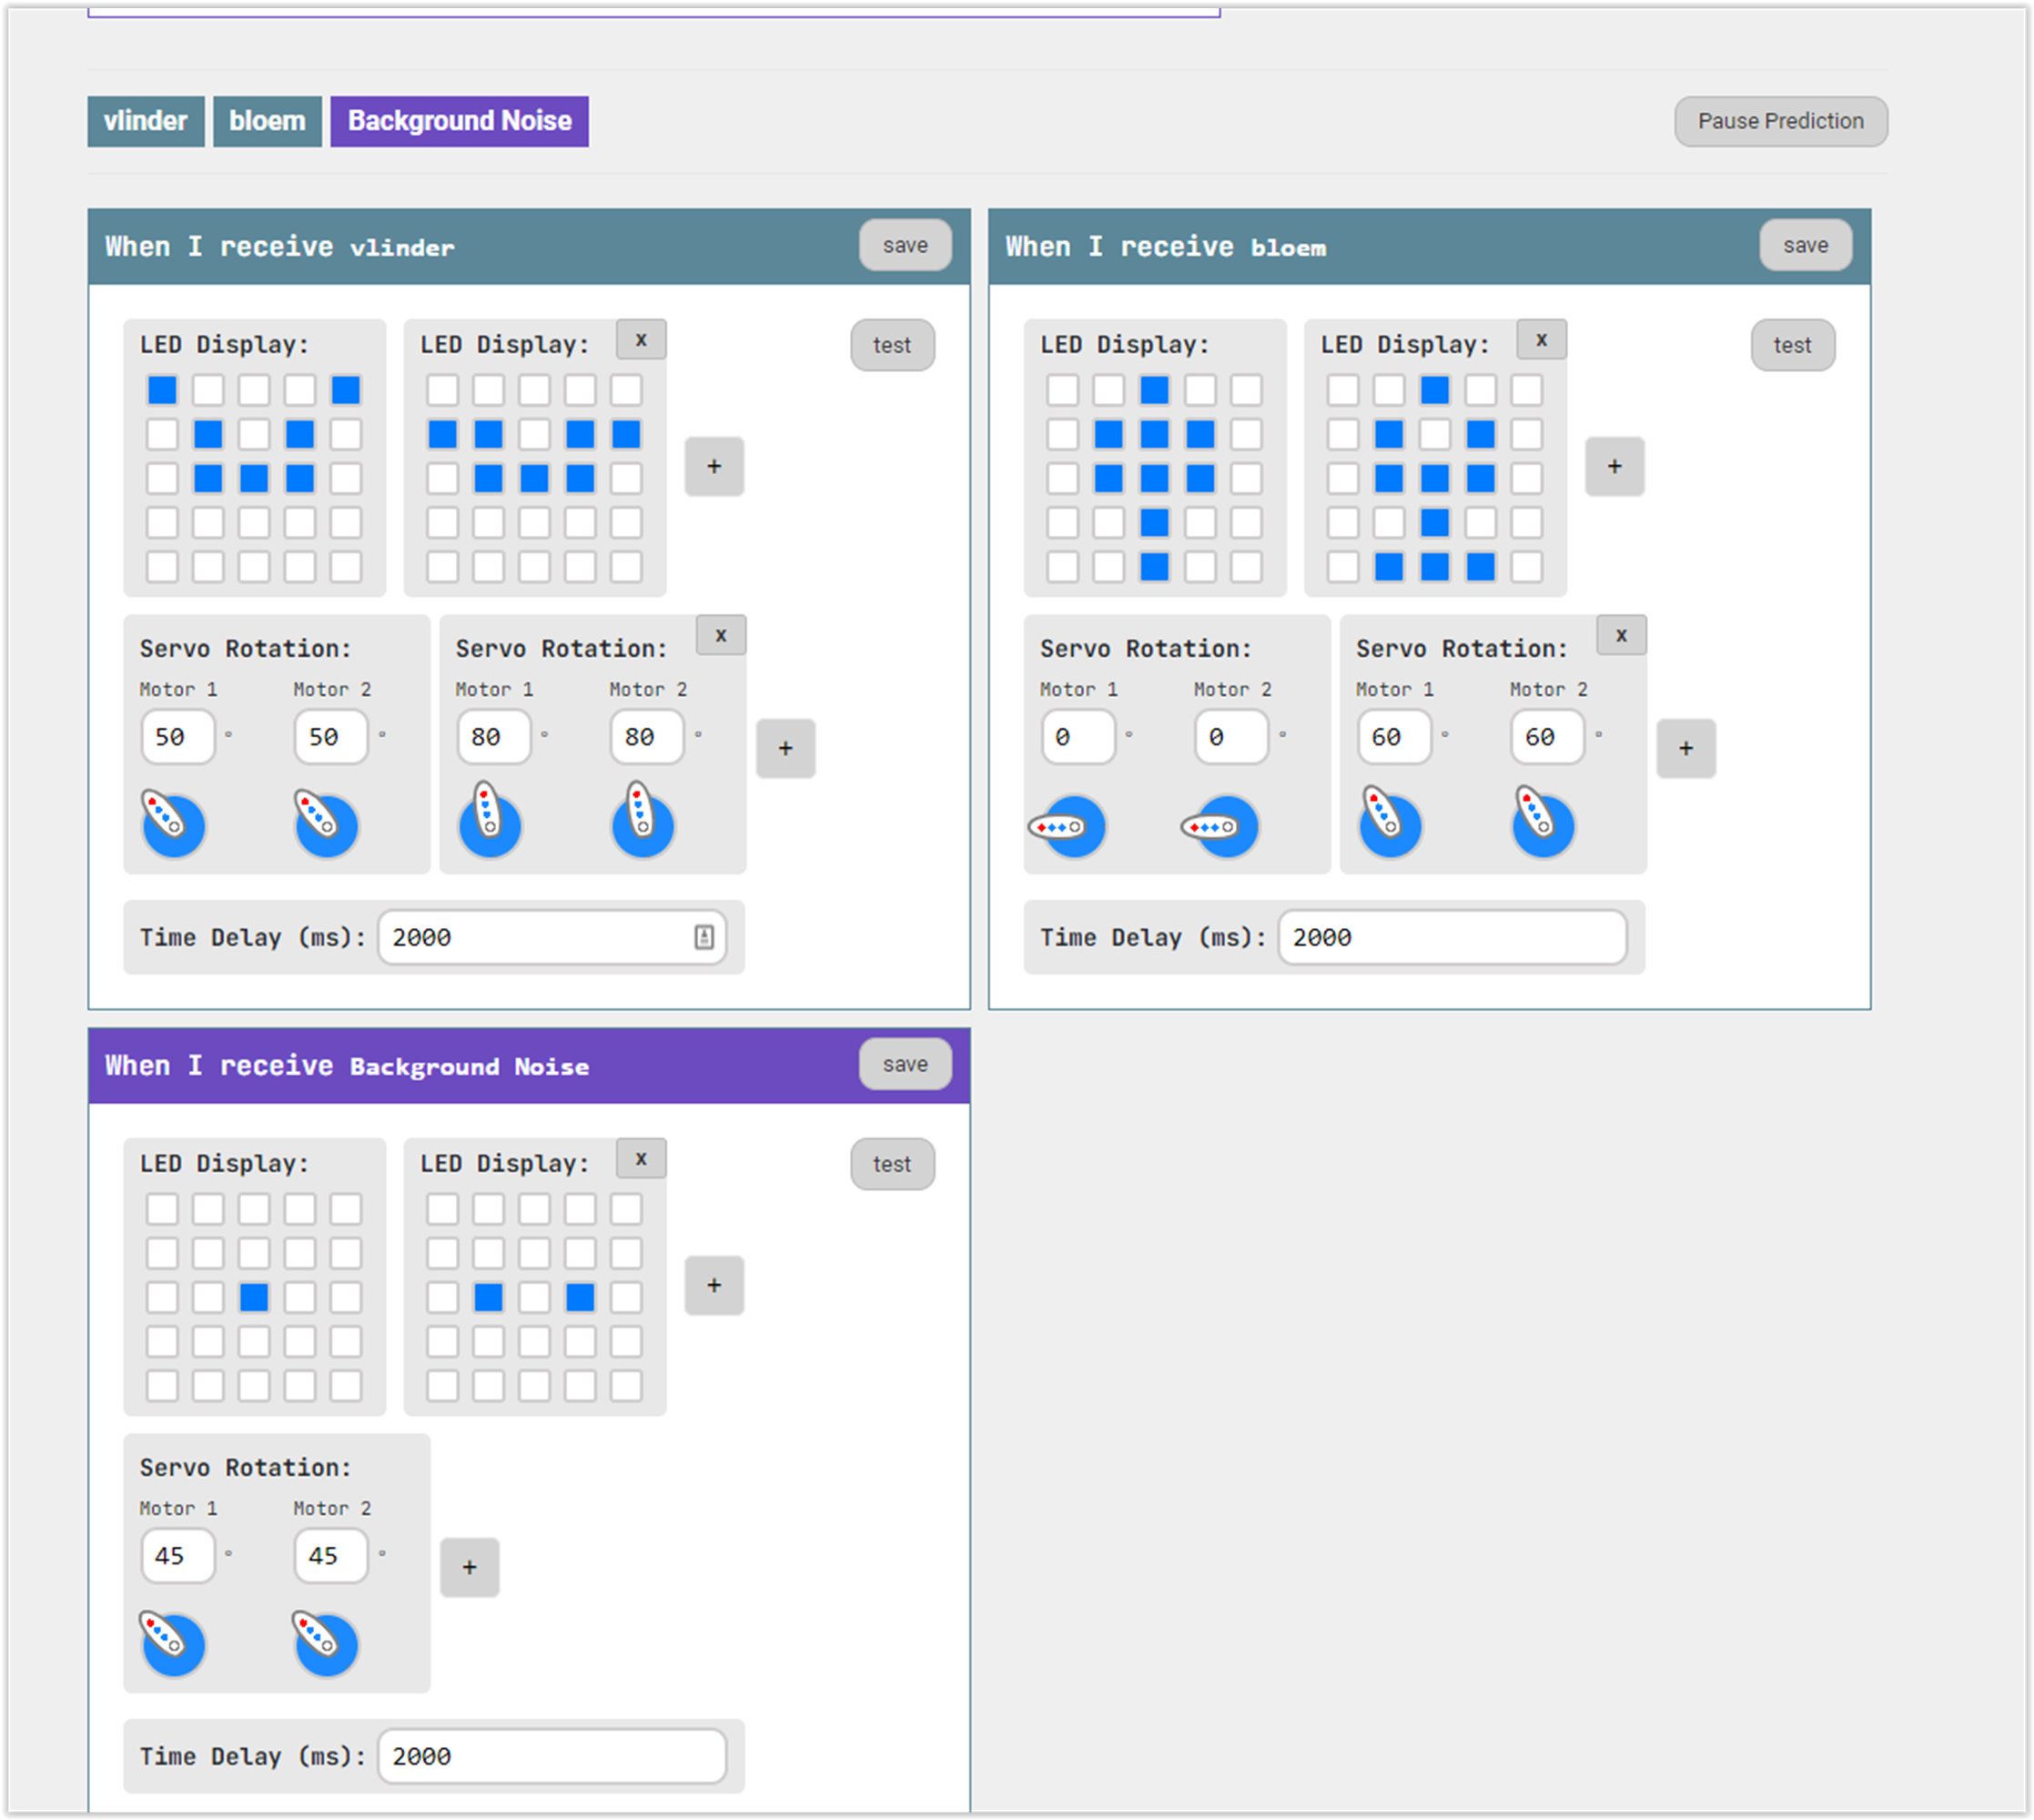This screenshot has width=2034, height=1820.
Task: Click Motor 1 servo dial showing 80° in vlinder
Action: point(490,825)
